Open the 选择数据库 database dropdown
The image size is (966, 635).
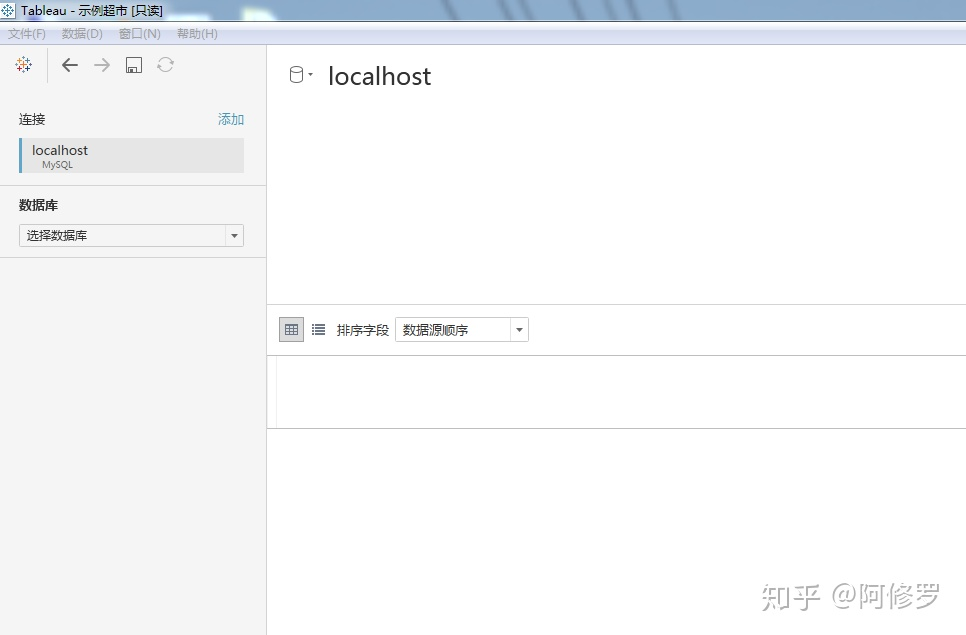[x=130, y=235]
